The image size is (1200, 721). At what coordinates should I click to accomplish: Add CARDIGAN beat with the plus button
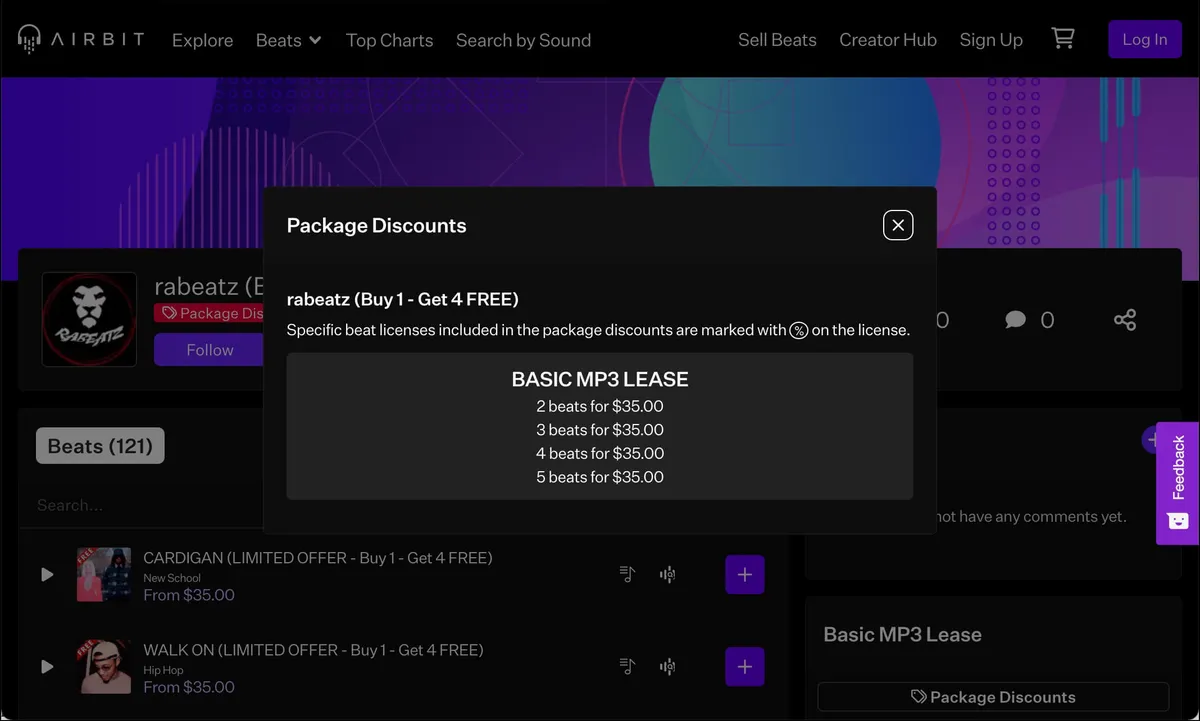point(745,575)
